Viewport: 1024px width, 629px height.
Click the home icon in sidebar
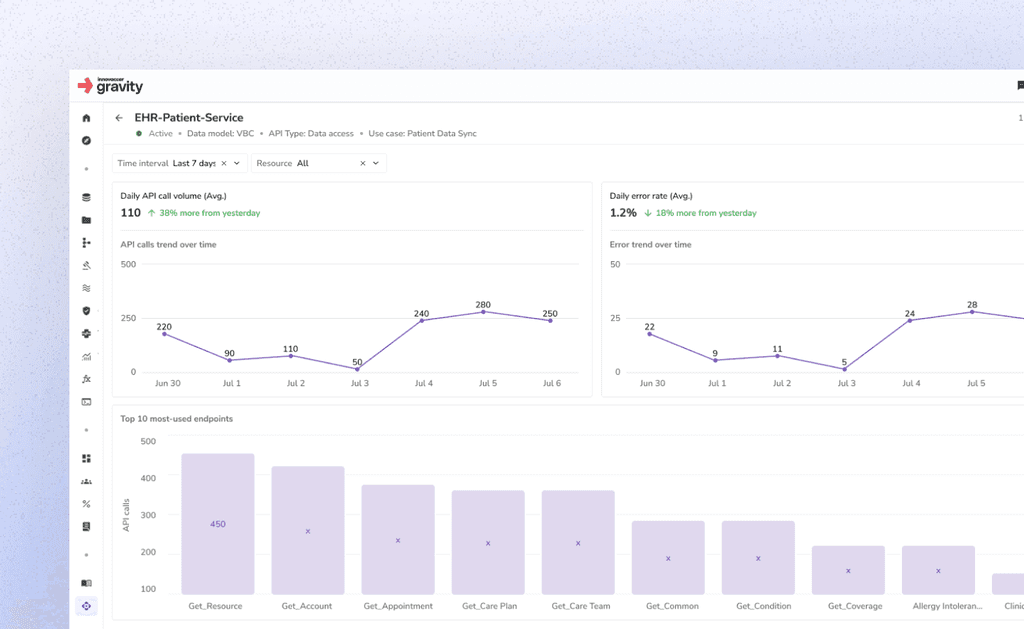(x=86, y=118)
